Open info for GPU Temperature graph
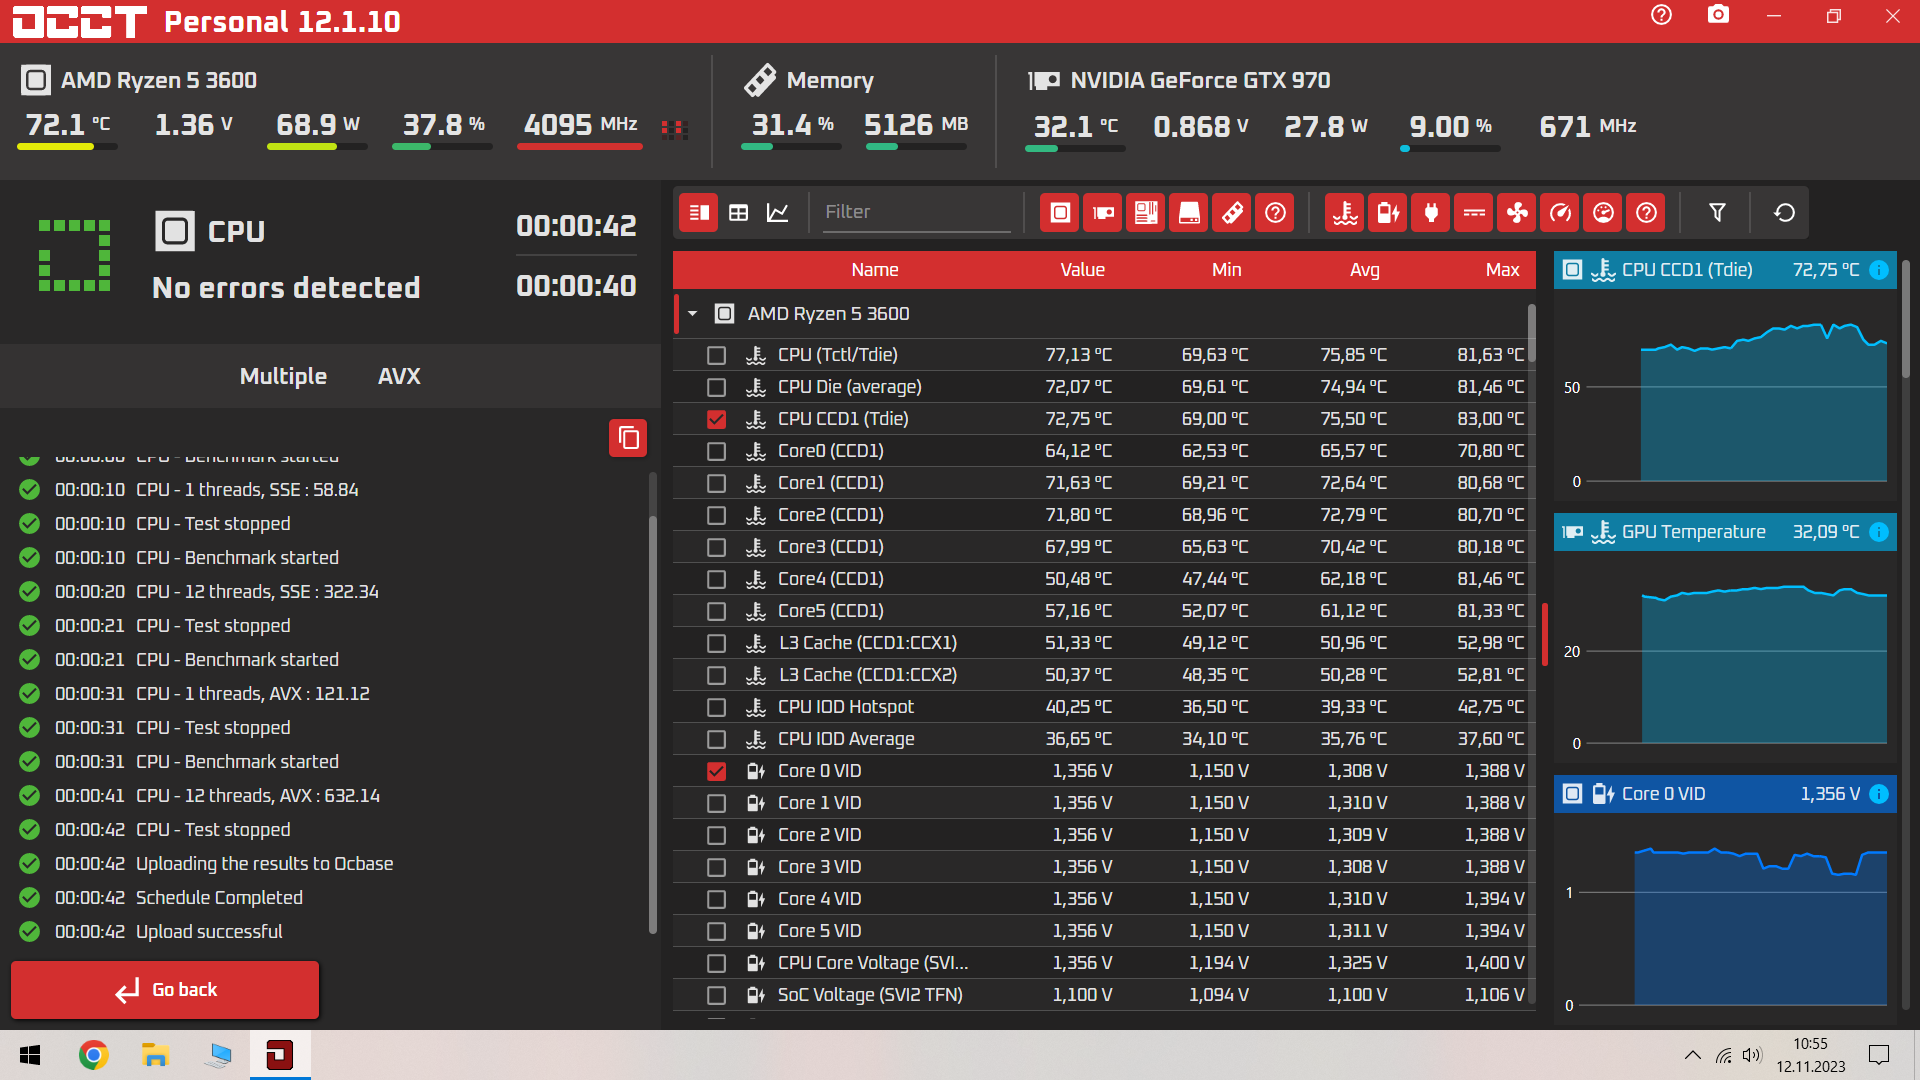 [1879, 532]
